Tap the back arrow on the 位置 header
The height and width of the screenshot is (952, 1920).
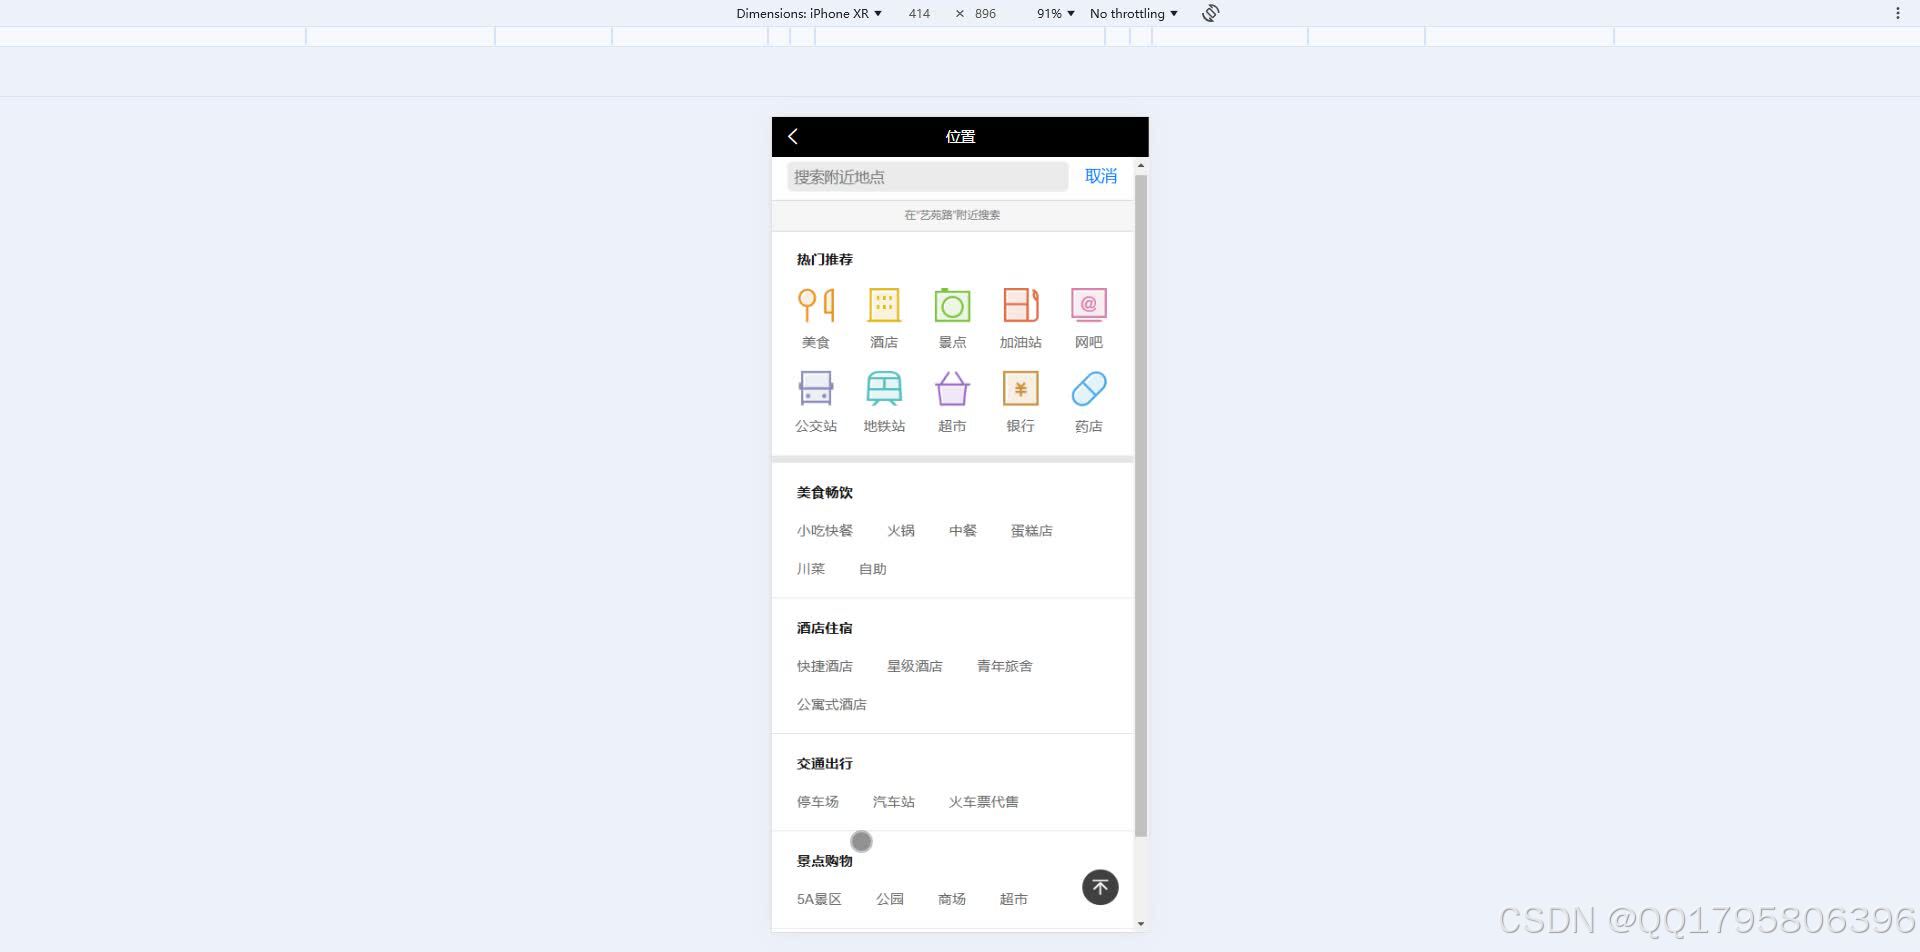[x=793, y=136]
